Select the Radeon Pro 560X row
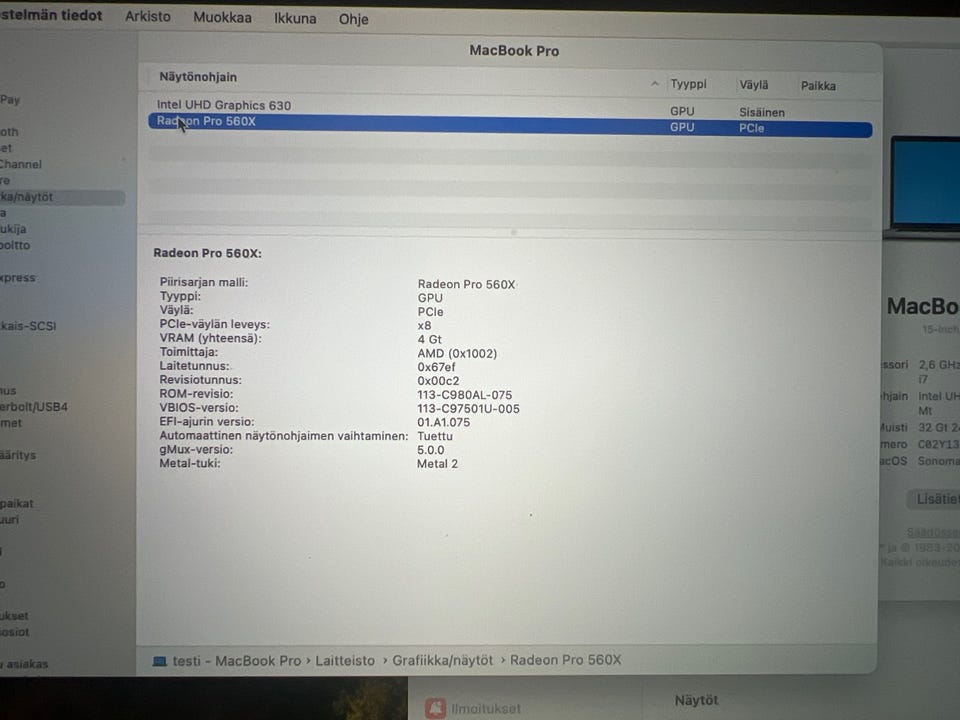The height and width of the screenshot is (720, 960). pos(510,124)
